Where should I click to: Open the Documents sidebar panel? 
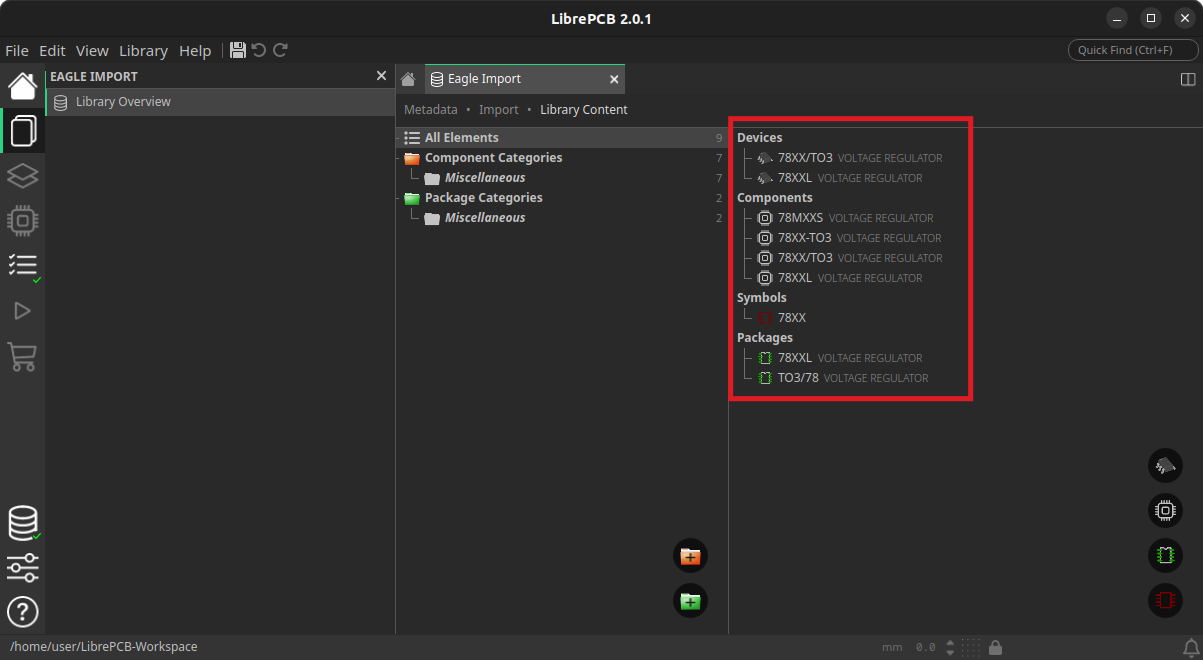[22, 131]
